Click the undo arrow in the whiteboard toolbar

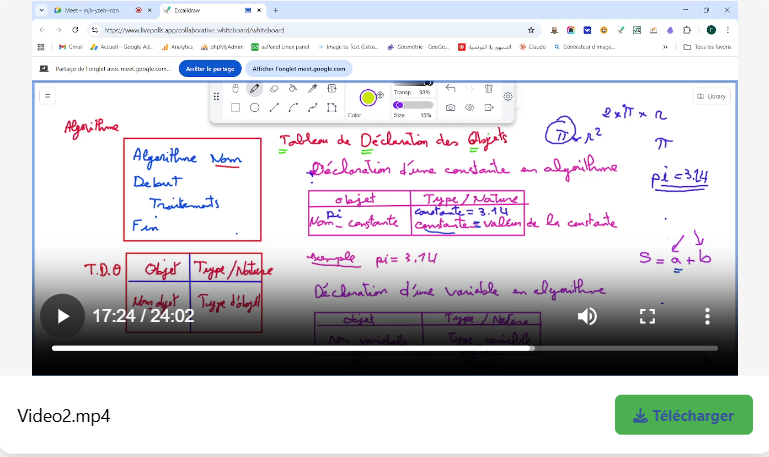tap(451, 89)
